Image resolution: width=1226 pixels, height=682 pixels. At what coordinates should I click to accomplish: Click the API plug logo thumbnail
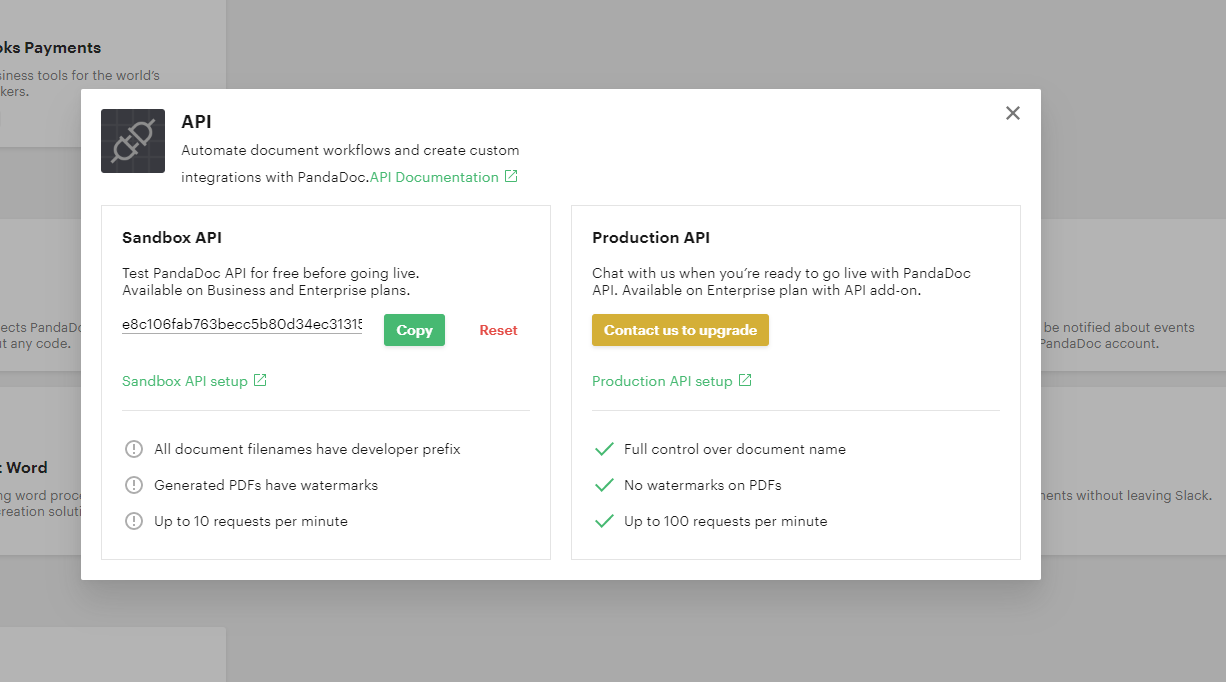click(133, 141)
